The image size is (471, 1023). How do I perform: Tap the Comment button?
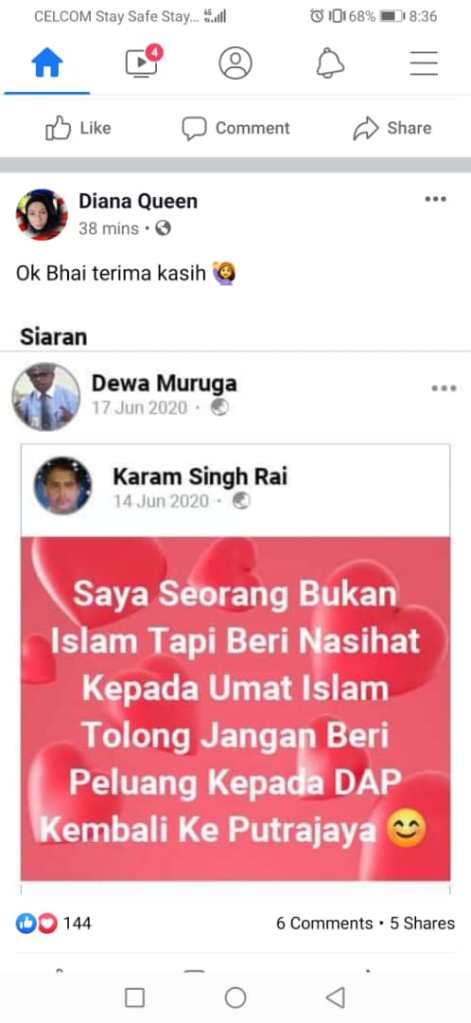pyautogui.click(x=236, y=128)
